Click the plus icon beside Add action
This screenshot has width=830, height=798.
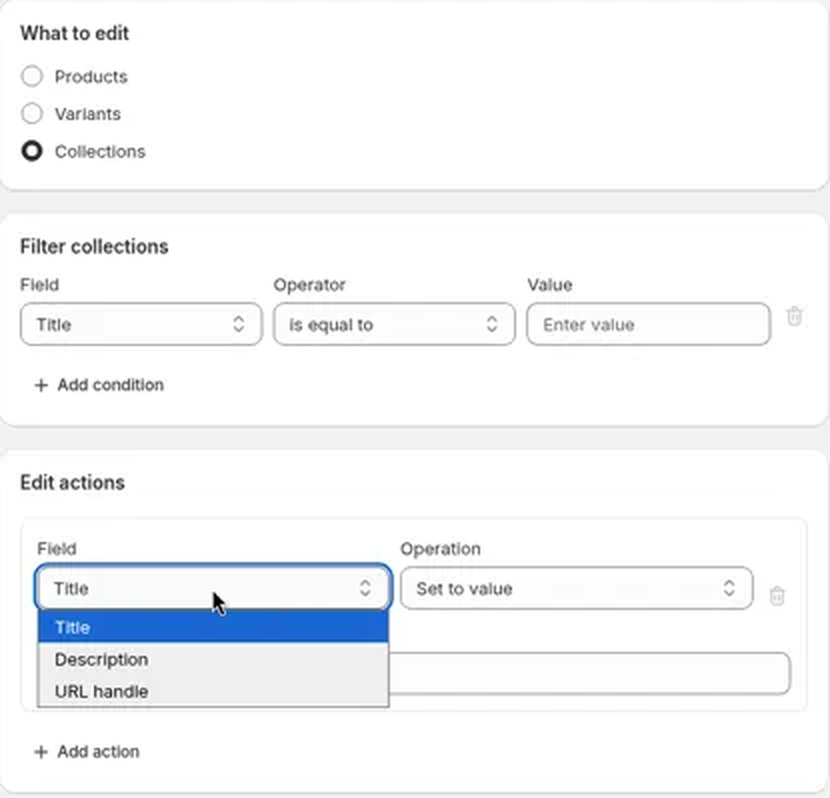pyautogui.click(x=41, y=752)
